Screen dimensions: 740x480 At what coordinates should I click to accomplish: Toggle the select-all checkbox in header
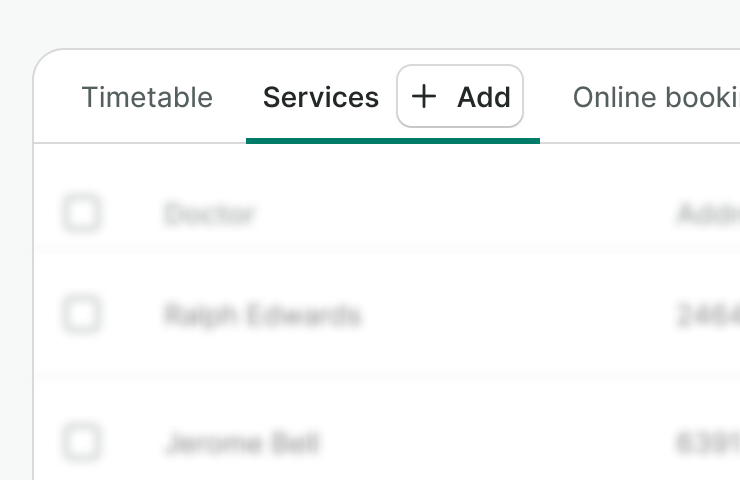click(82, 213)
